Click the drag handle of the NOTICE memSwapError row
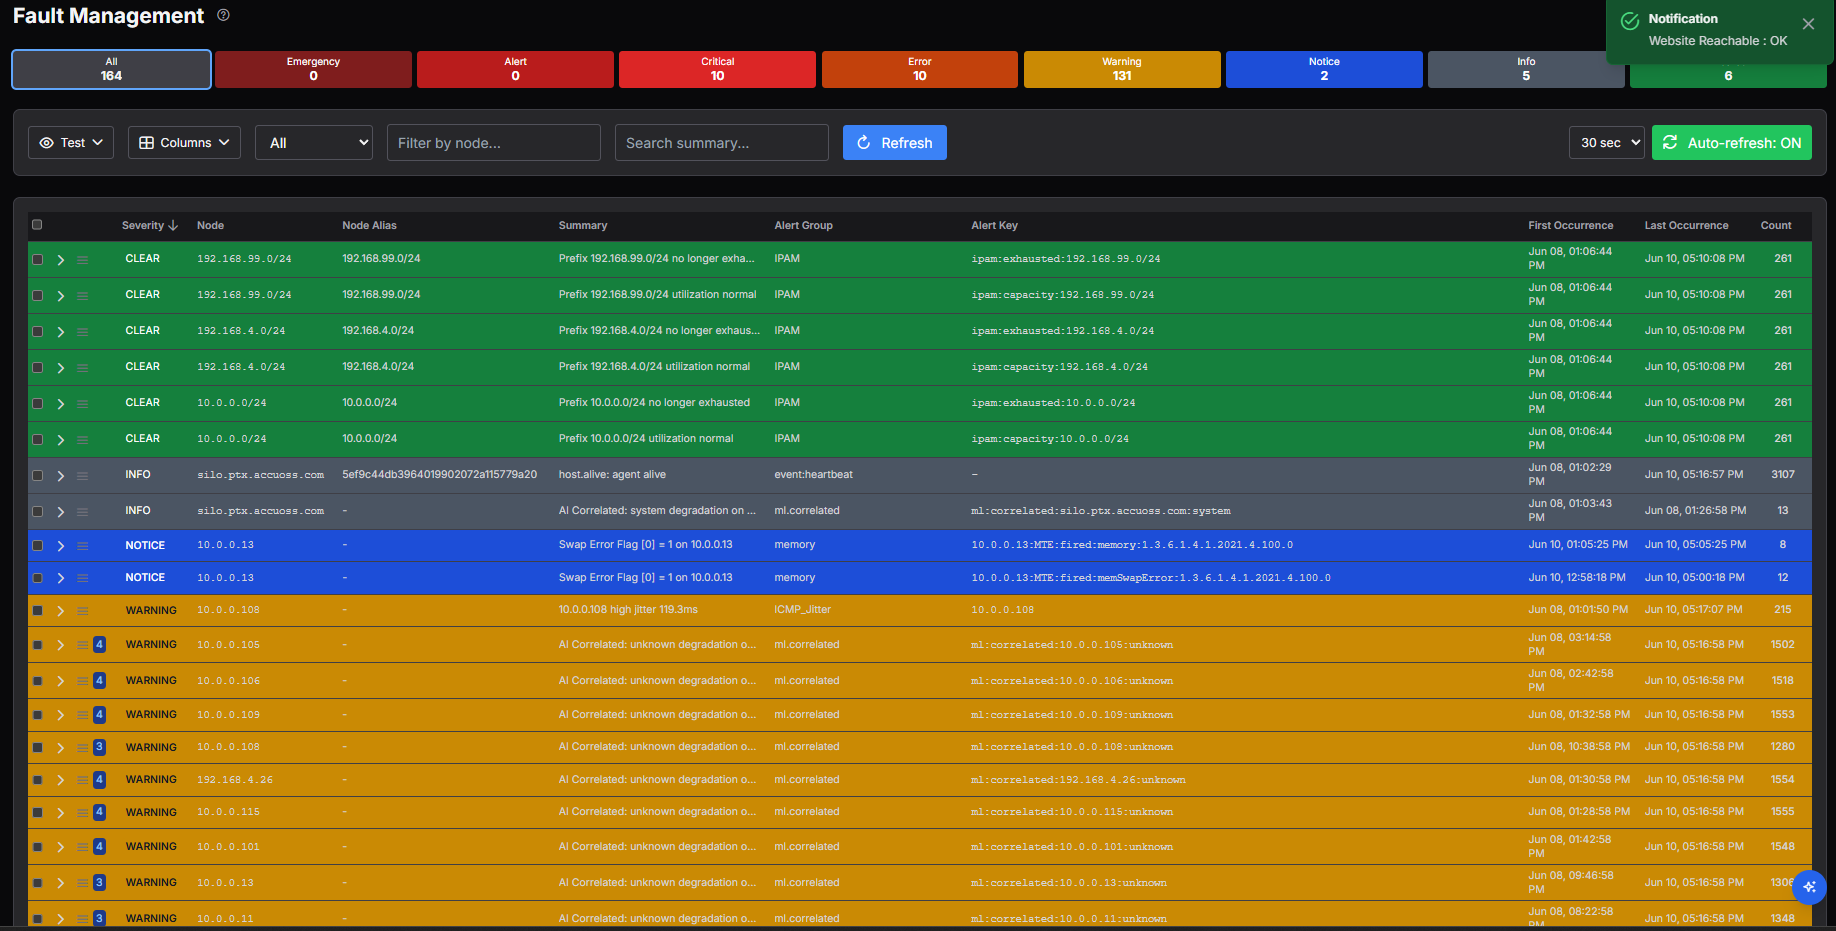Viewport: 1836px width, 931px height. click(83, 578)
